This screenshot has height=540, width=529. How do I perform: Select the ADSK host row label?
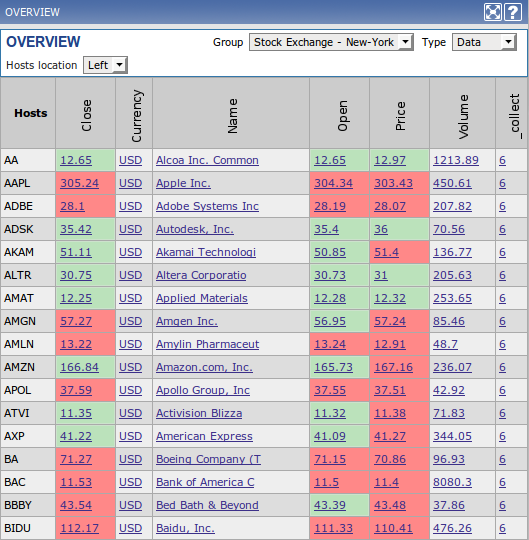[19, 229]
